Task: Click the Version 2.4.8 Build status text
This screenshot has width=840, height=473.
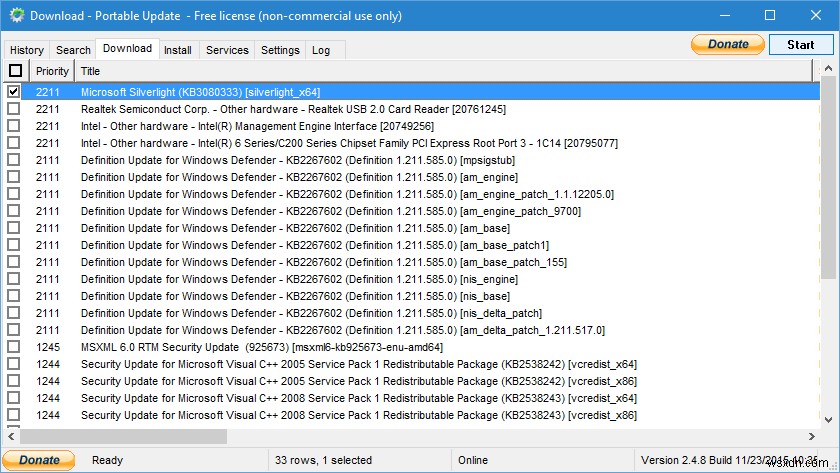Action: pyautogui.click(x=729, y=460)
